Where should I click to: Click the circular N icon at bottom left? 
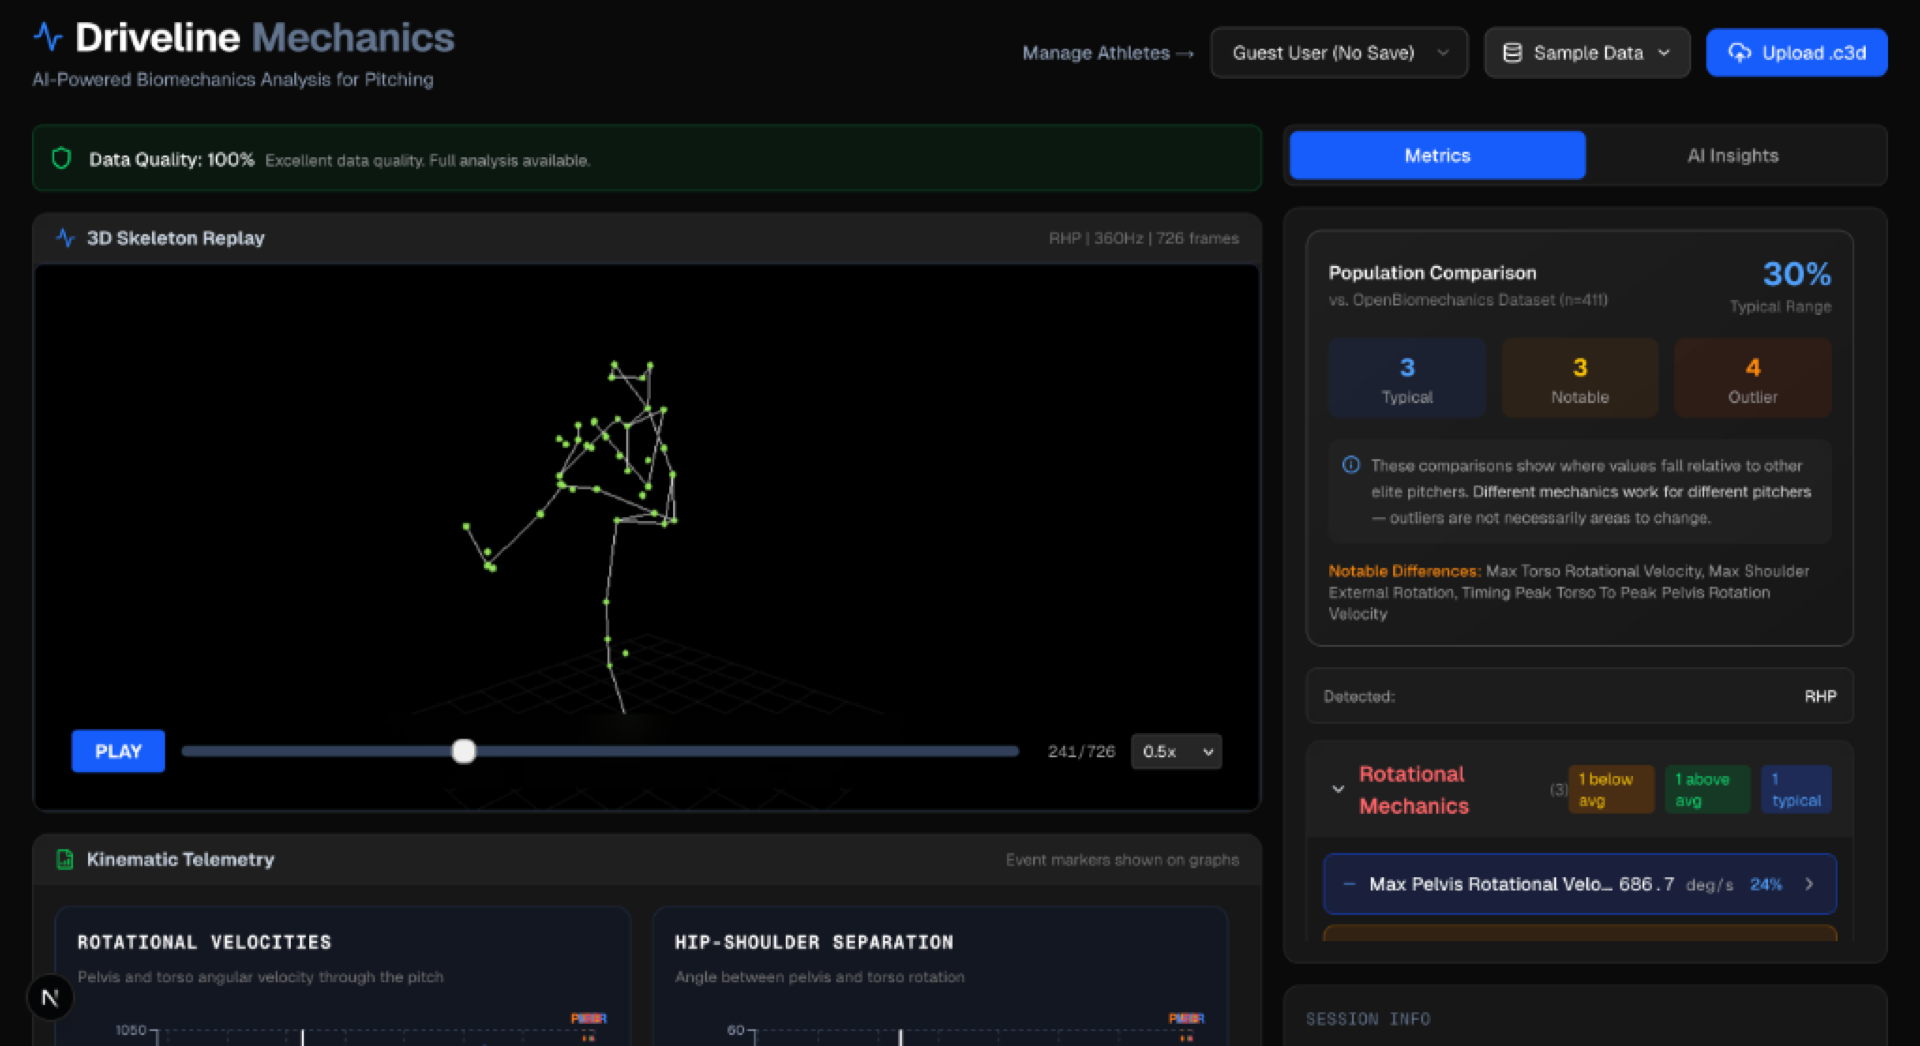click(49, 996)
